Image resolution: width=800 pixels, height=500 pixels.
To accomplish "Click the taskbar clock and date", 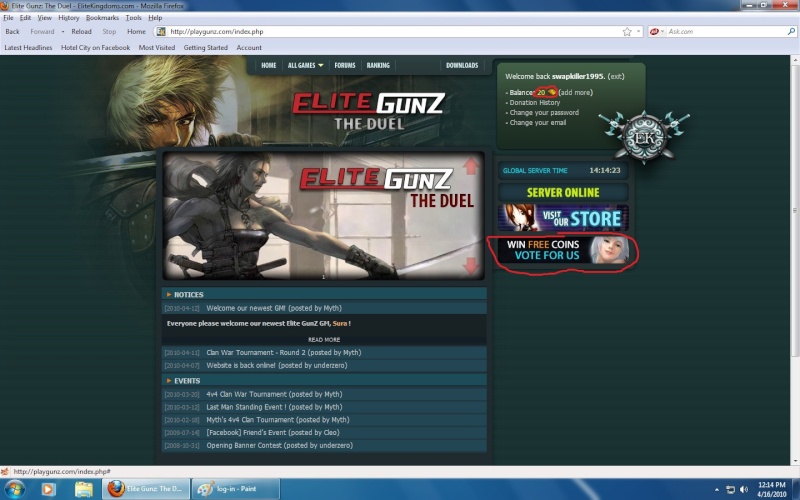I will click(771, 489).
